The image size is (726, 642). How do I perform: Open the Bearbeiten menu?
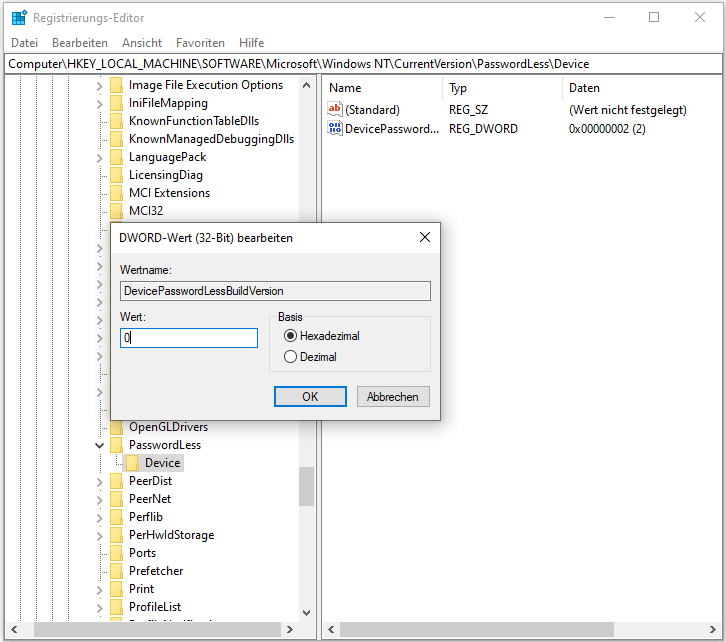[79, 43]
